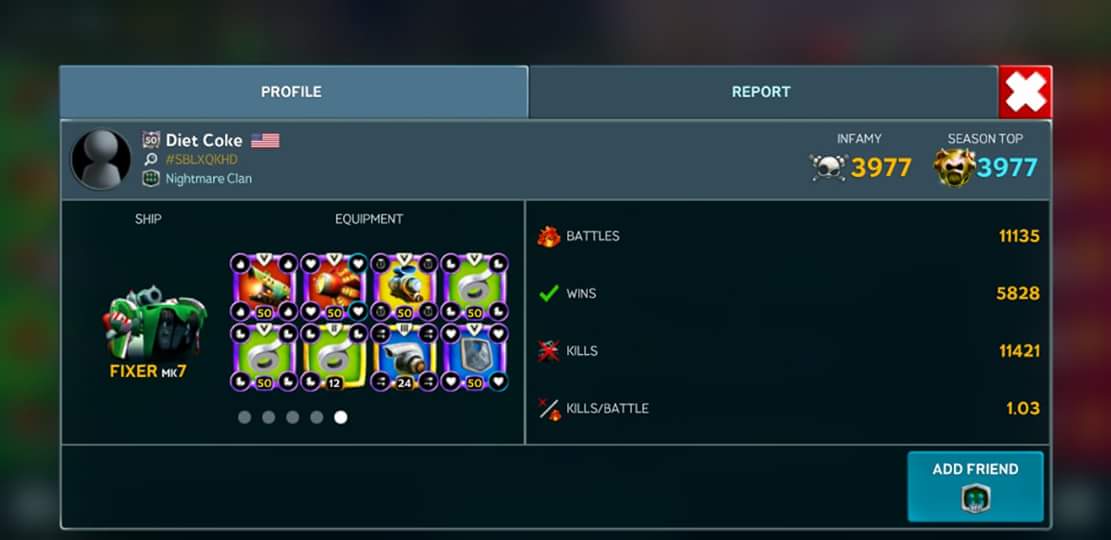The height and width of the screenshot is (540, 1111).
Task: Tap the red explosive cannon with heart perks
Action: tap(334, 287)
